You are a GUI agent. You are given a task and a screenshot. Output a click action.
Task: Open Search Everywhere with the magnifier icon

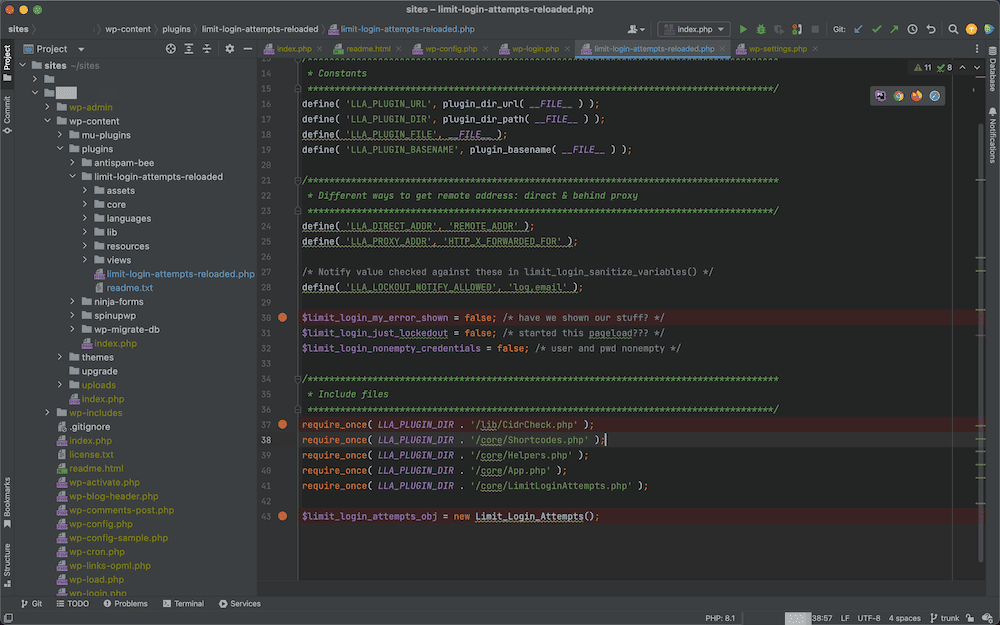952,29
